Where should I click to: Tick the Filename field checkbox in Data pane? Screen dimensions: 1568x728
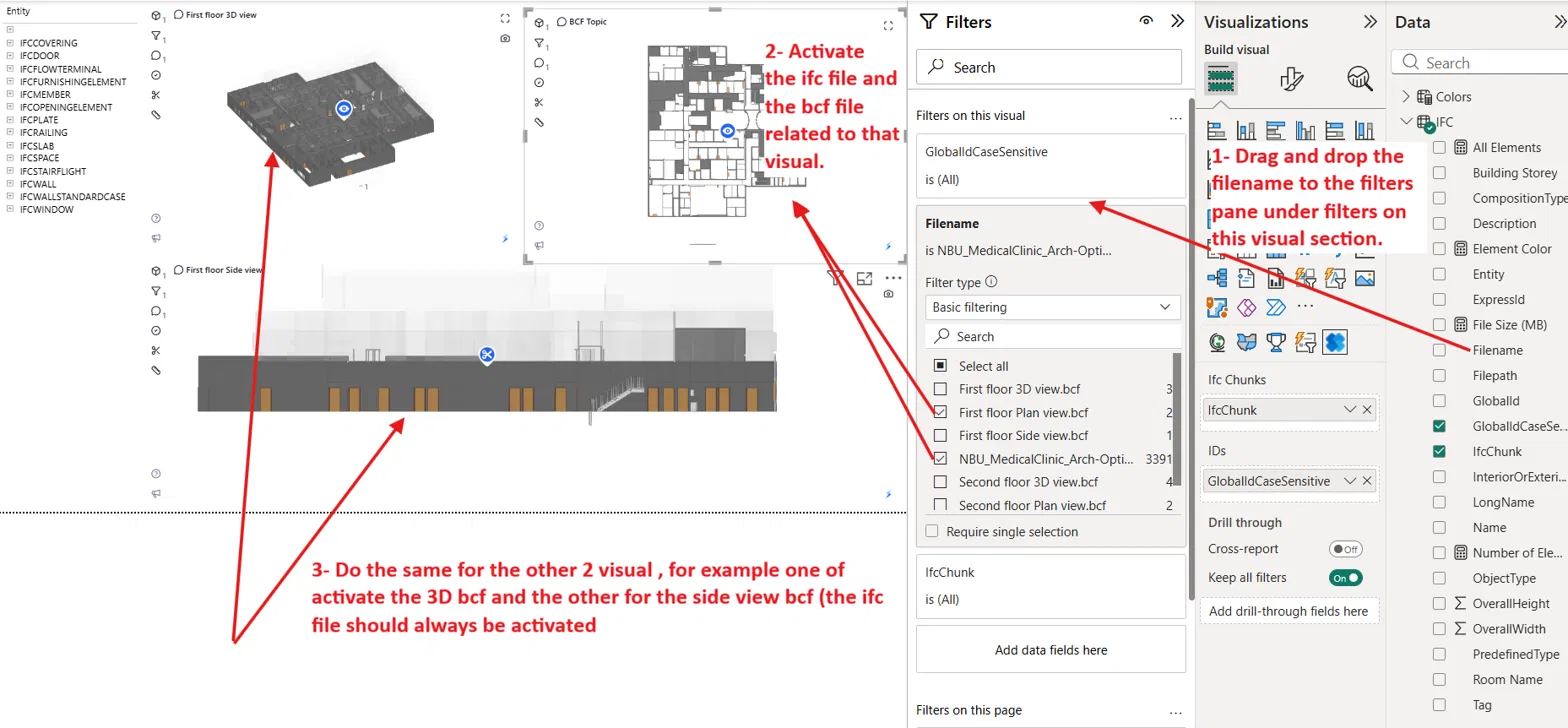pos(1439,350)
